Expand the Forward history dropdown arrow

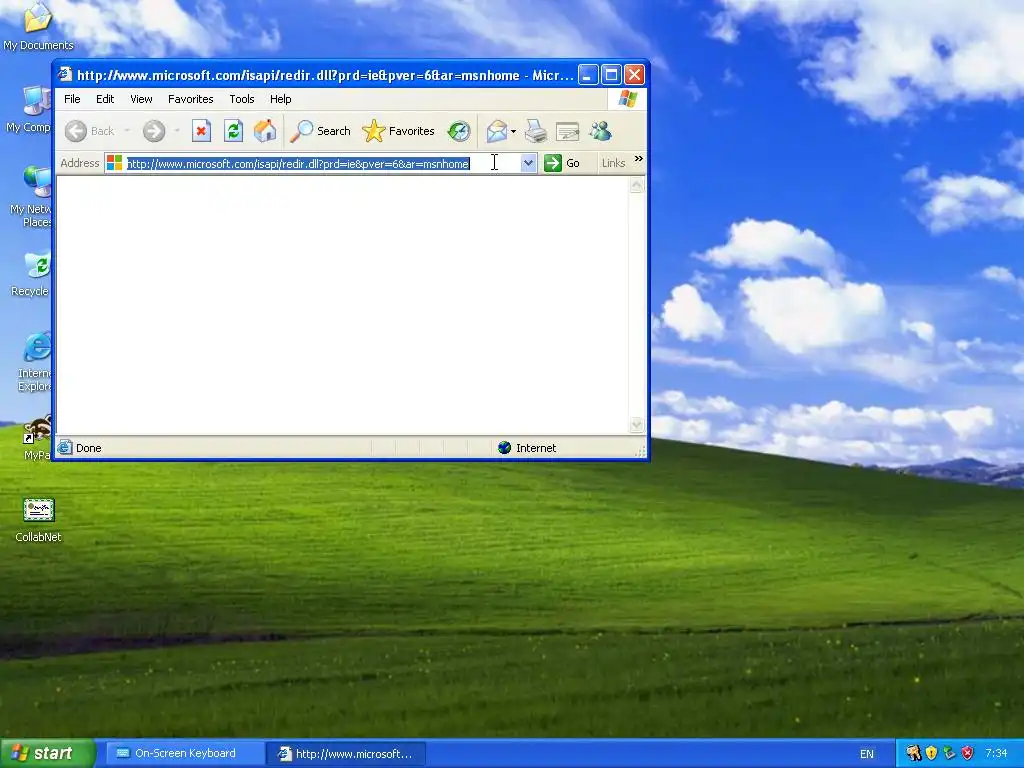tap(177, 131)
